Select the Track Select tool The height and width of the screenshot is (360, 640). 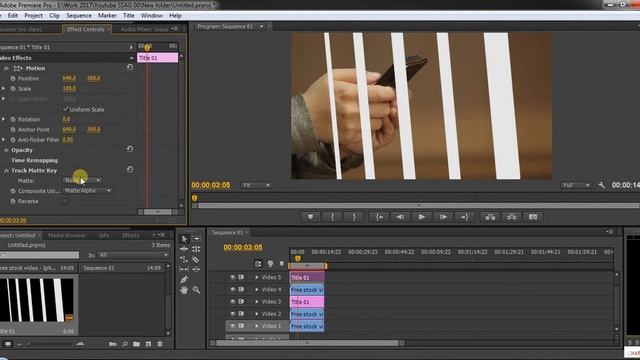pyautogui.click(x=196, y=239)
